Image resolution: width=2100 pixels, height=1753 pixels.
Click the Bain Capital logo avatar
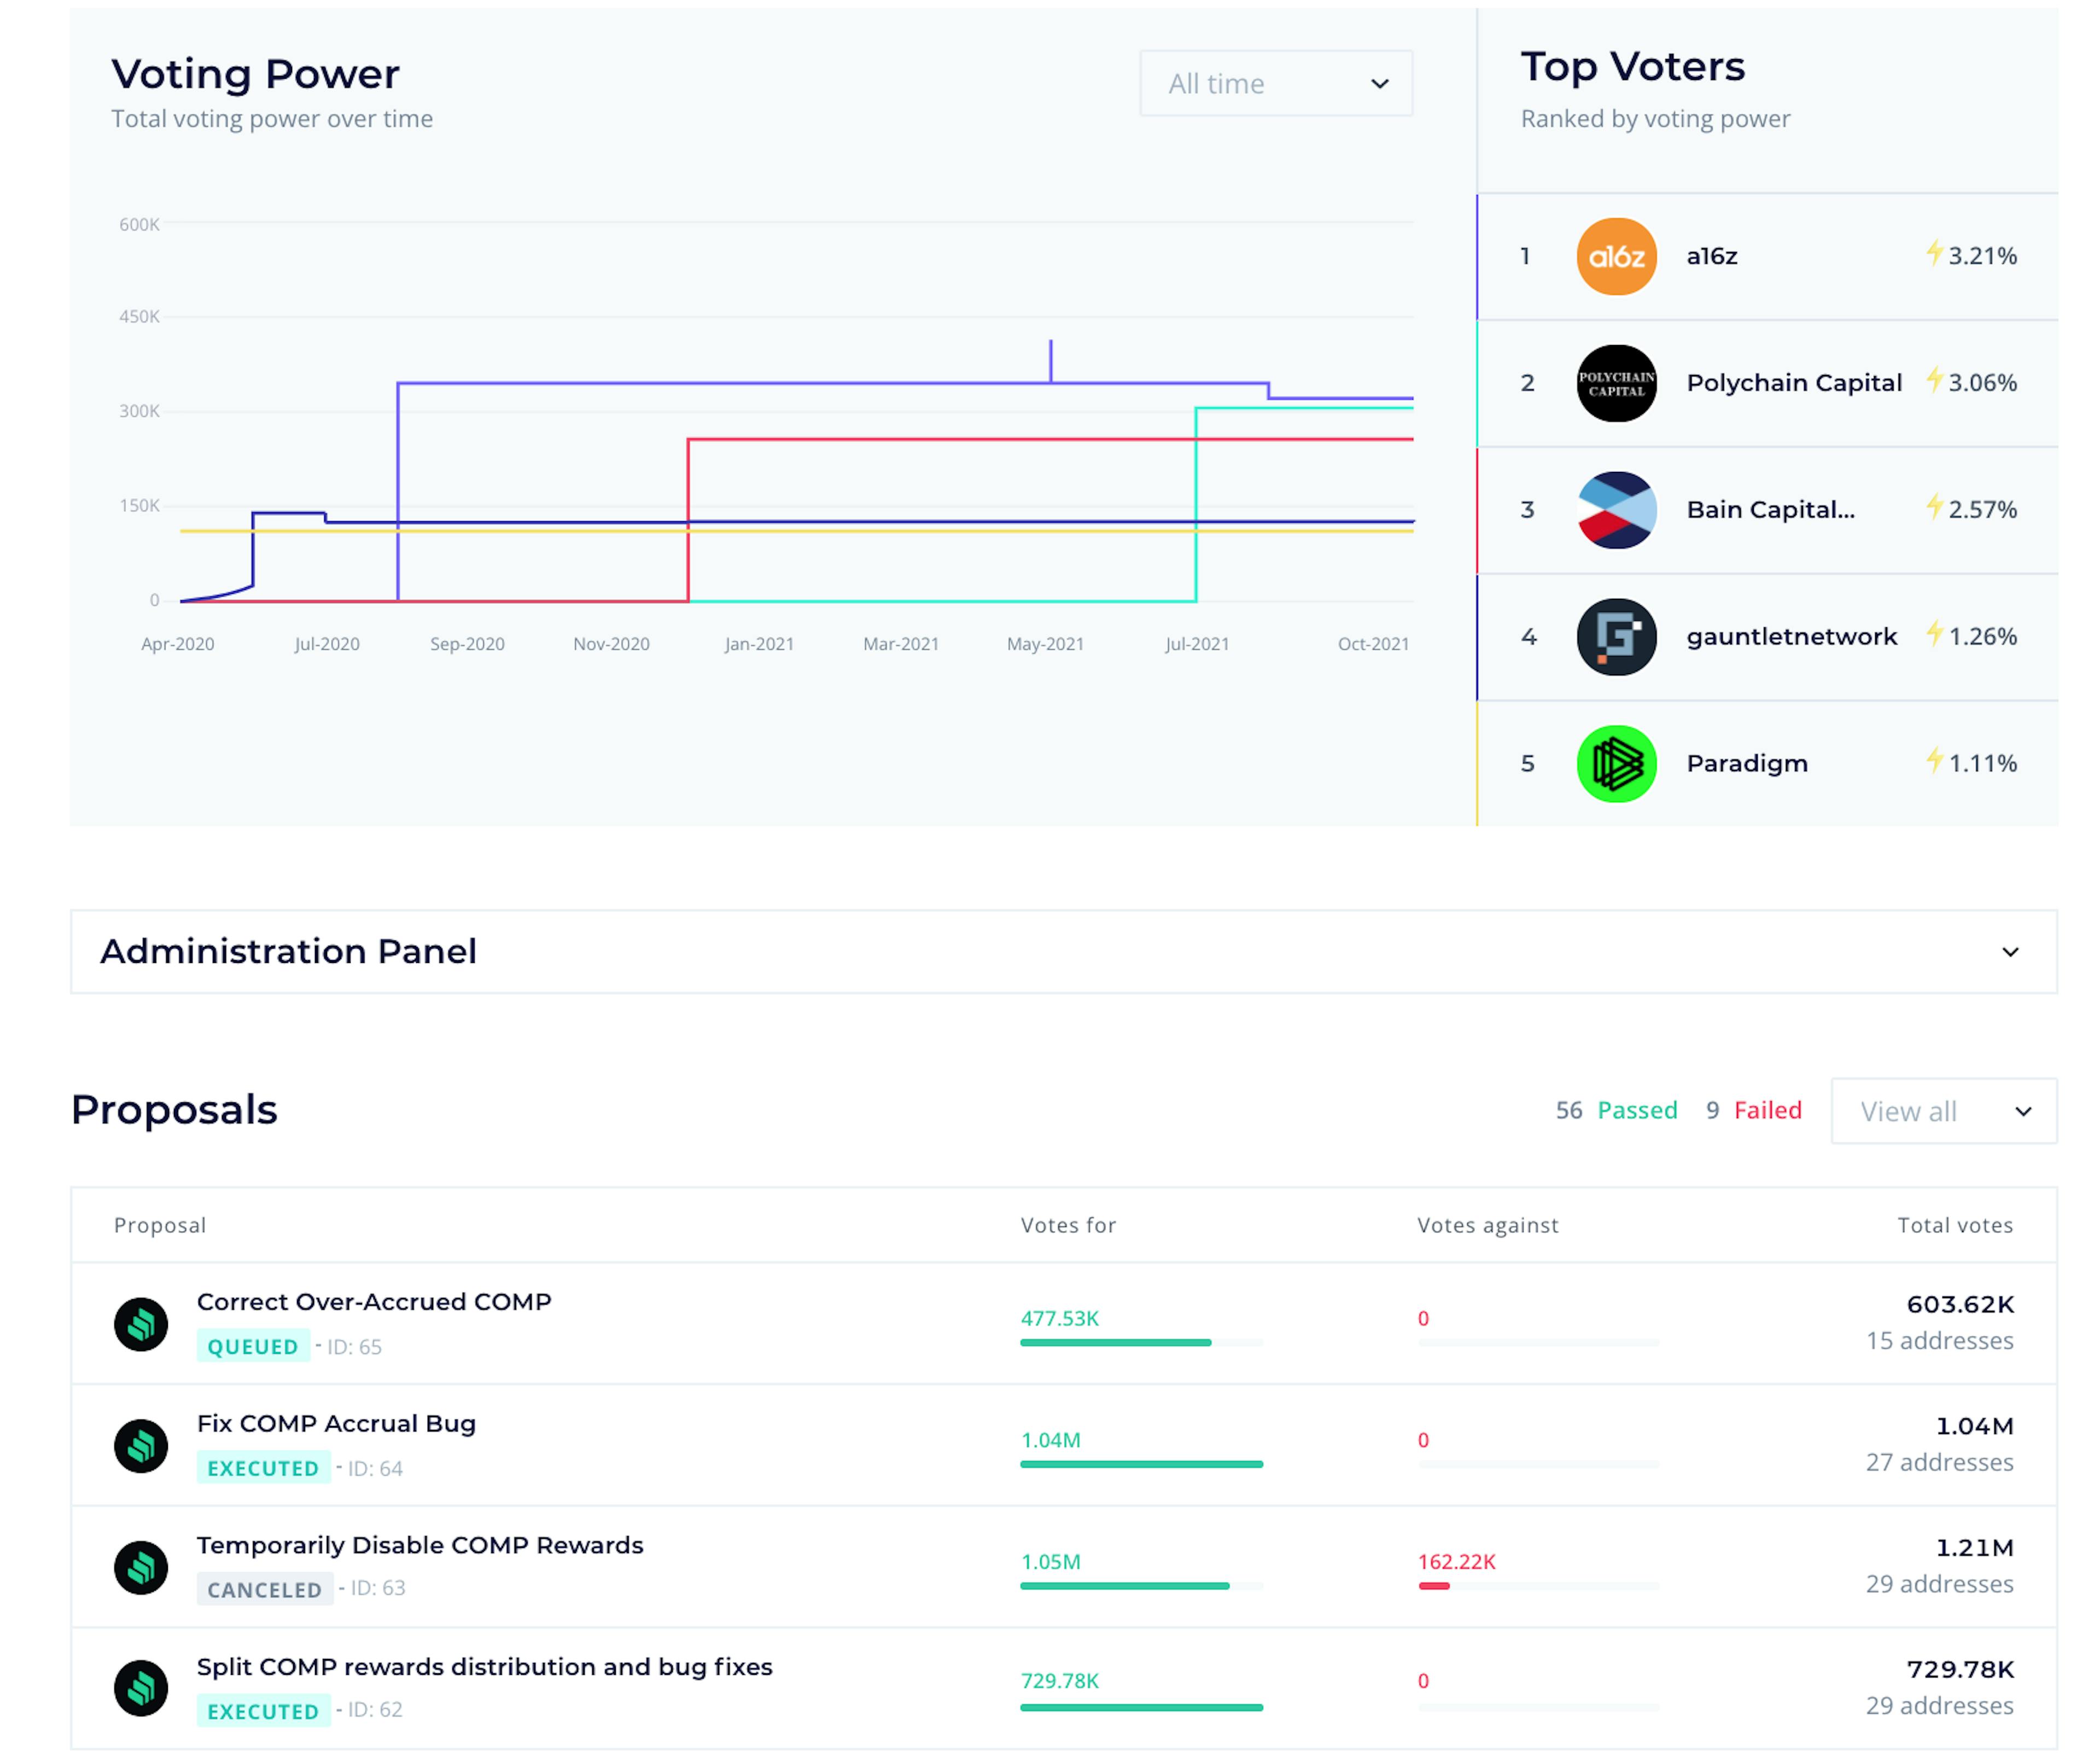[1616, 510]
